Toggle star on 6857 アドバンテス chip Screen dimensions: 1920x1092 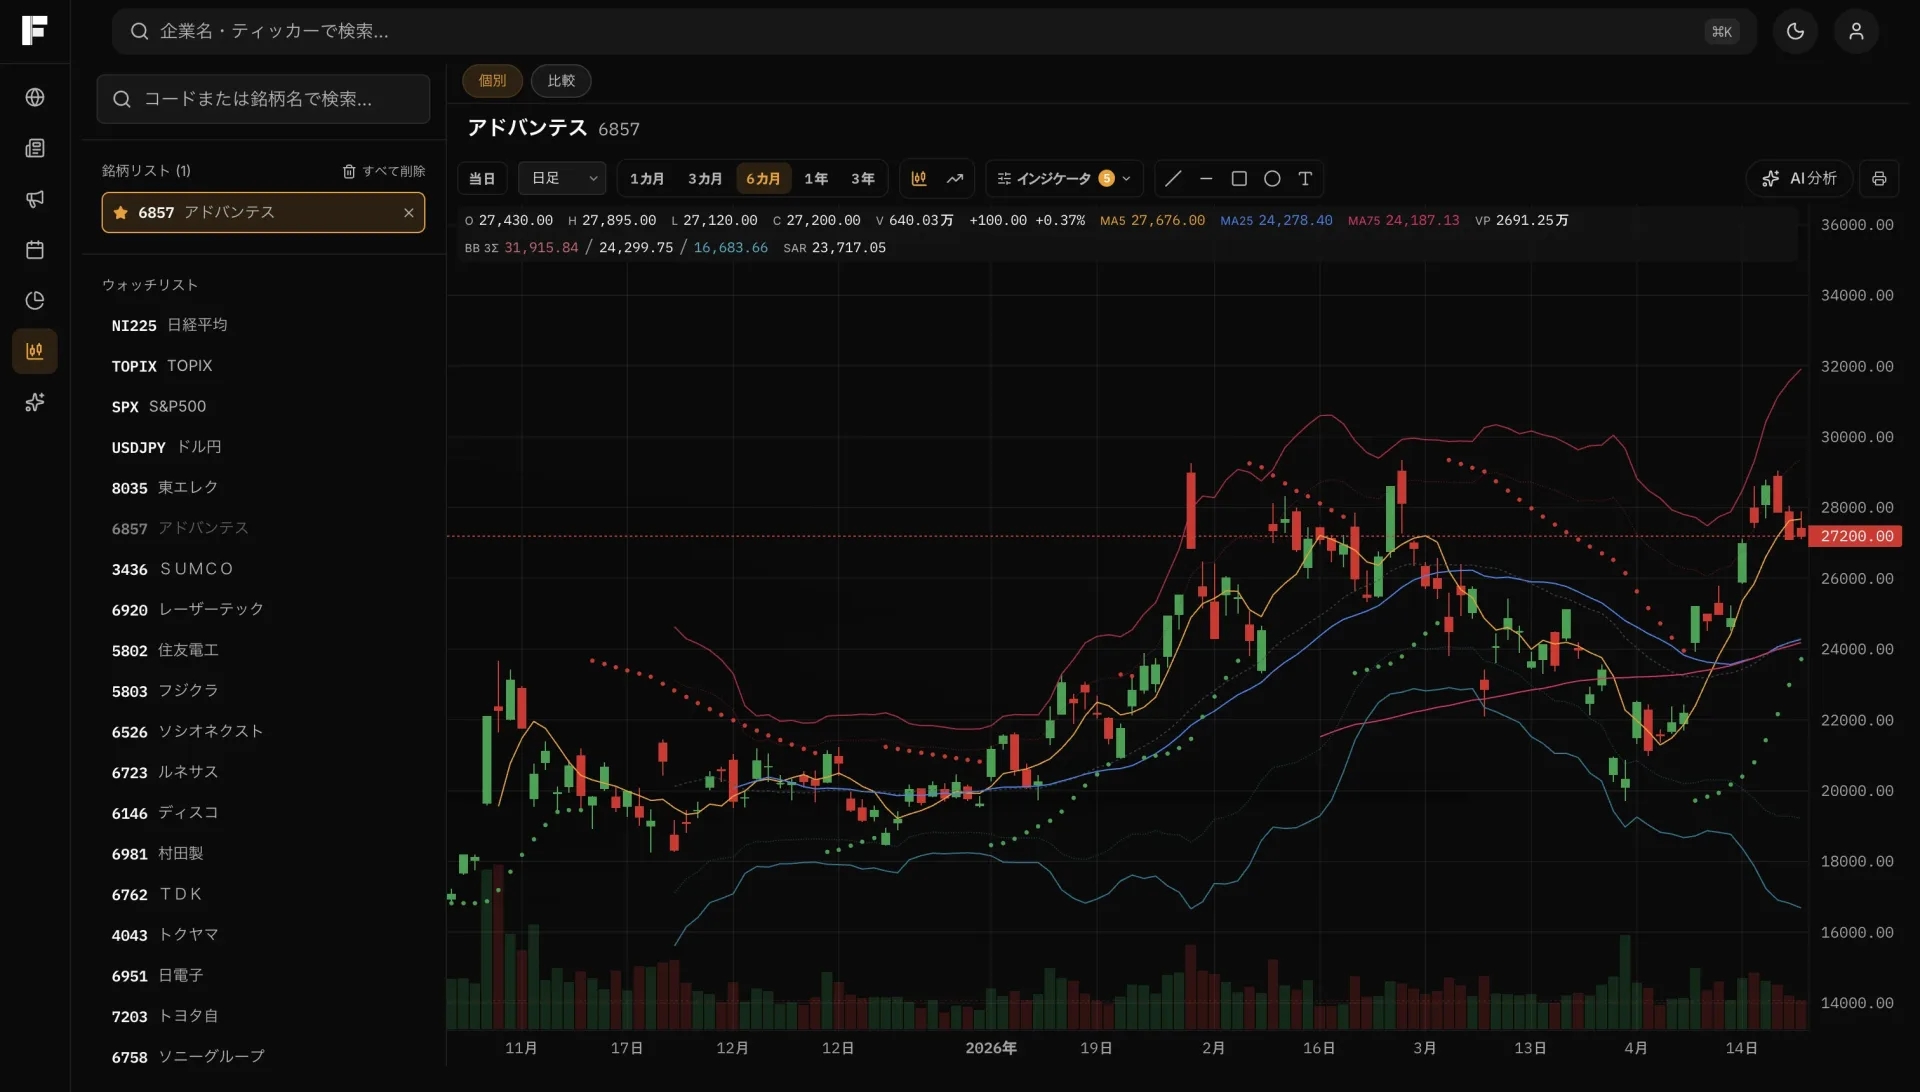click(x=121, y=213)
